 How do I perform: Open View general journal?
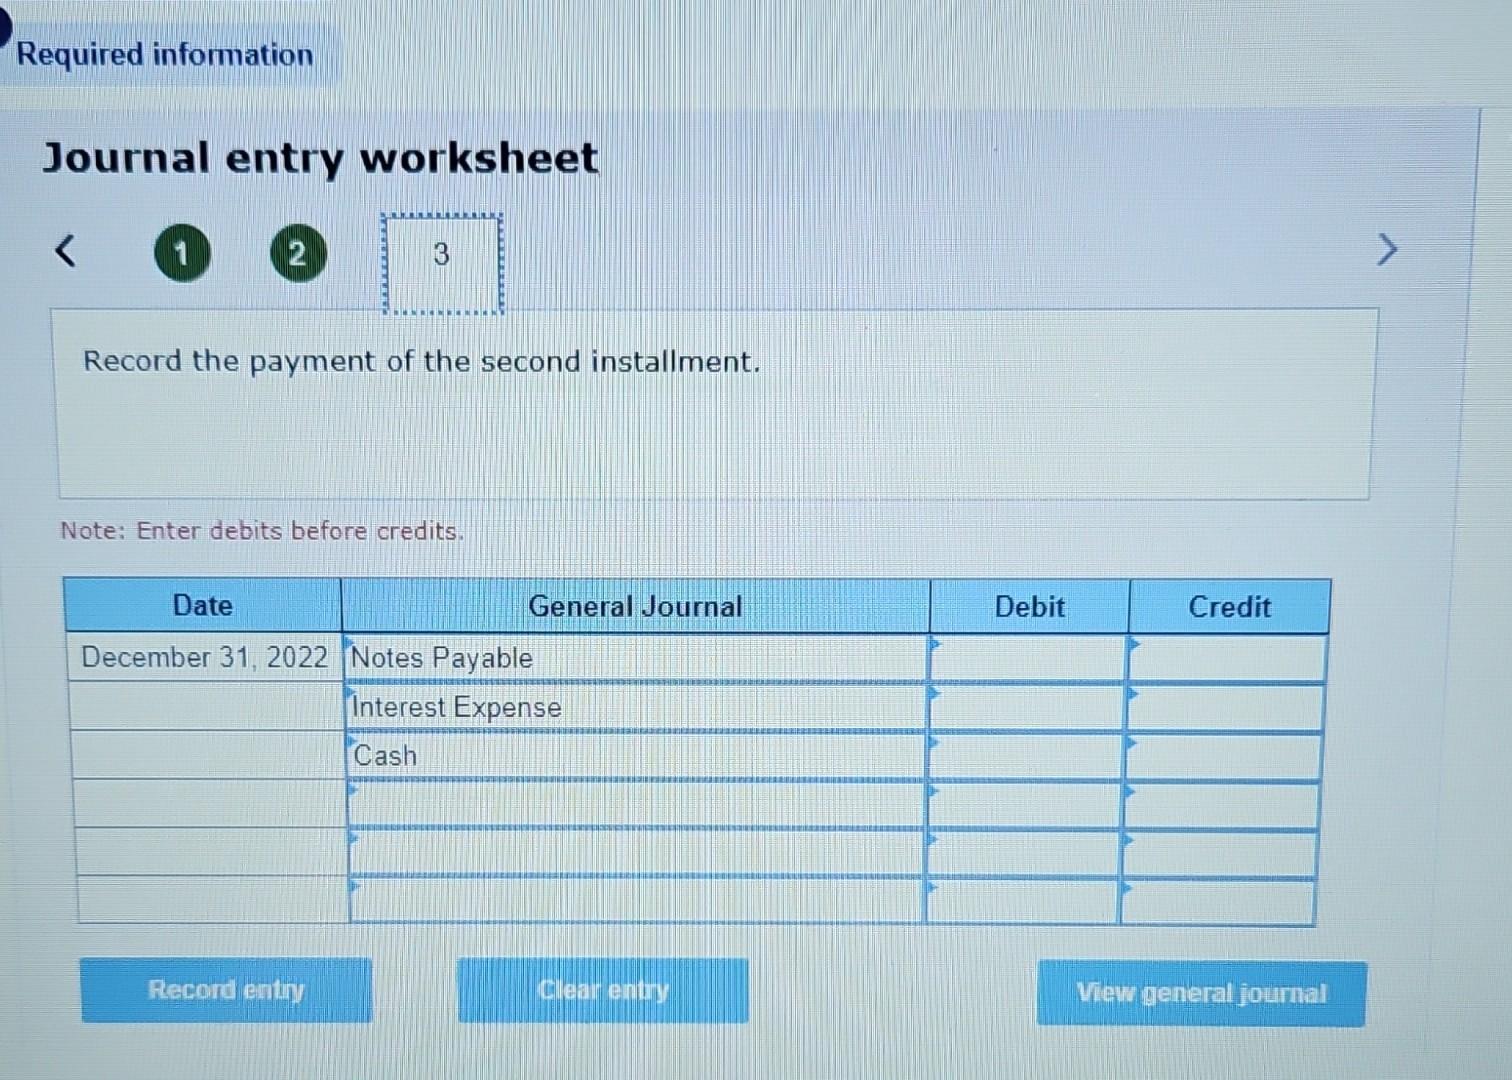(1201, 993)
